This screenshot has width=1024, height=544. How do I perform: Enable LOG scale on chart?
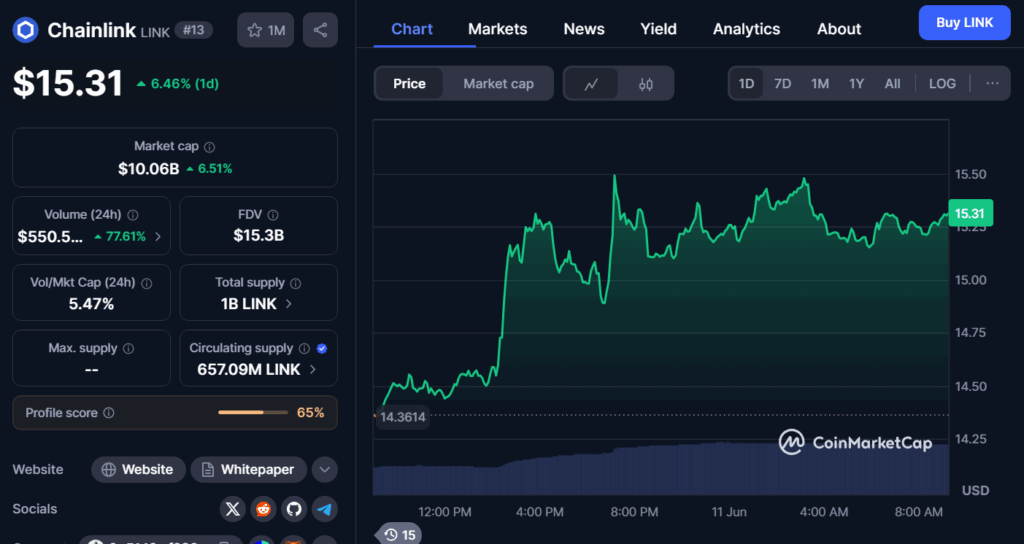tap(942, 84)
